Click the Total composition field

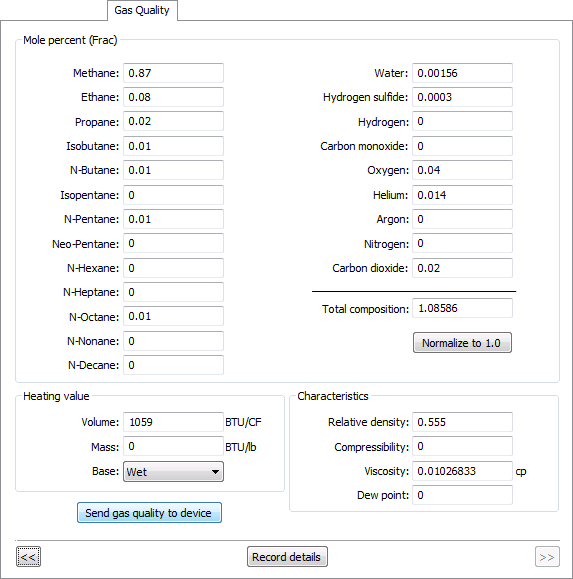462,308
